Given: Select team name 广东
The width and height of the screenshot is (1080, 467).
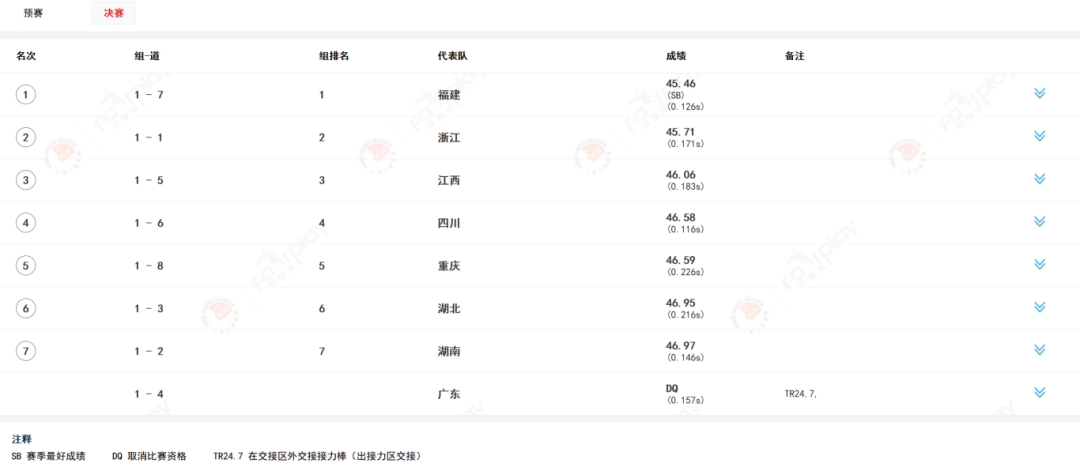Looking at the screenshot, I should click(449, 394).
